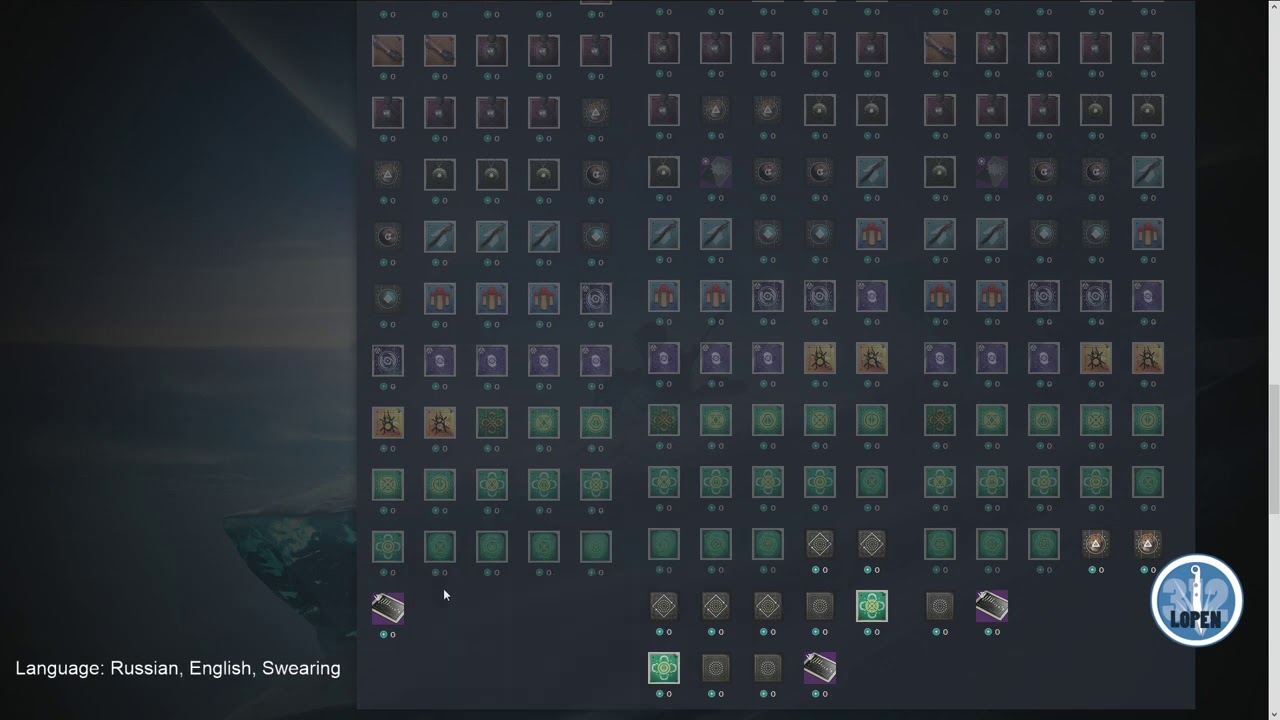Click sword item beside G icons, right column
The width and height of the screenshot is (1280, 720).
1148,172
